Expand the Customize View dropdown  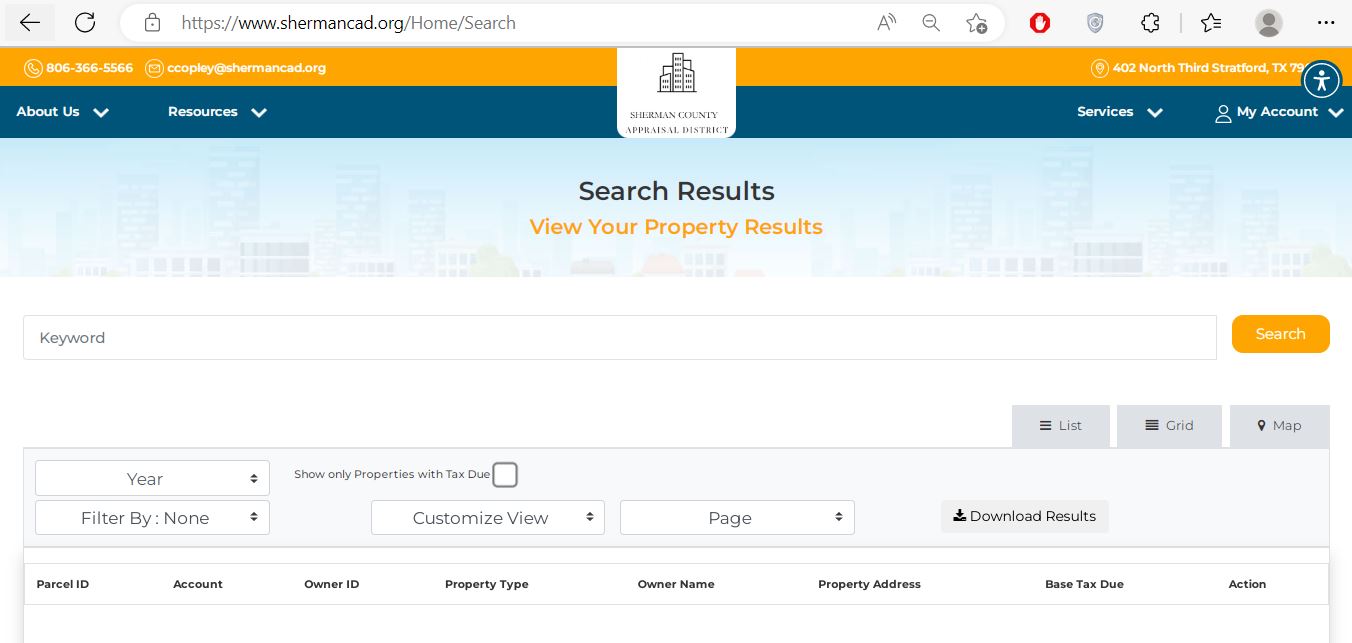pos(487,518)
